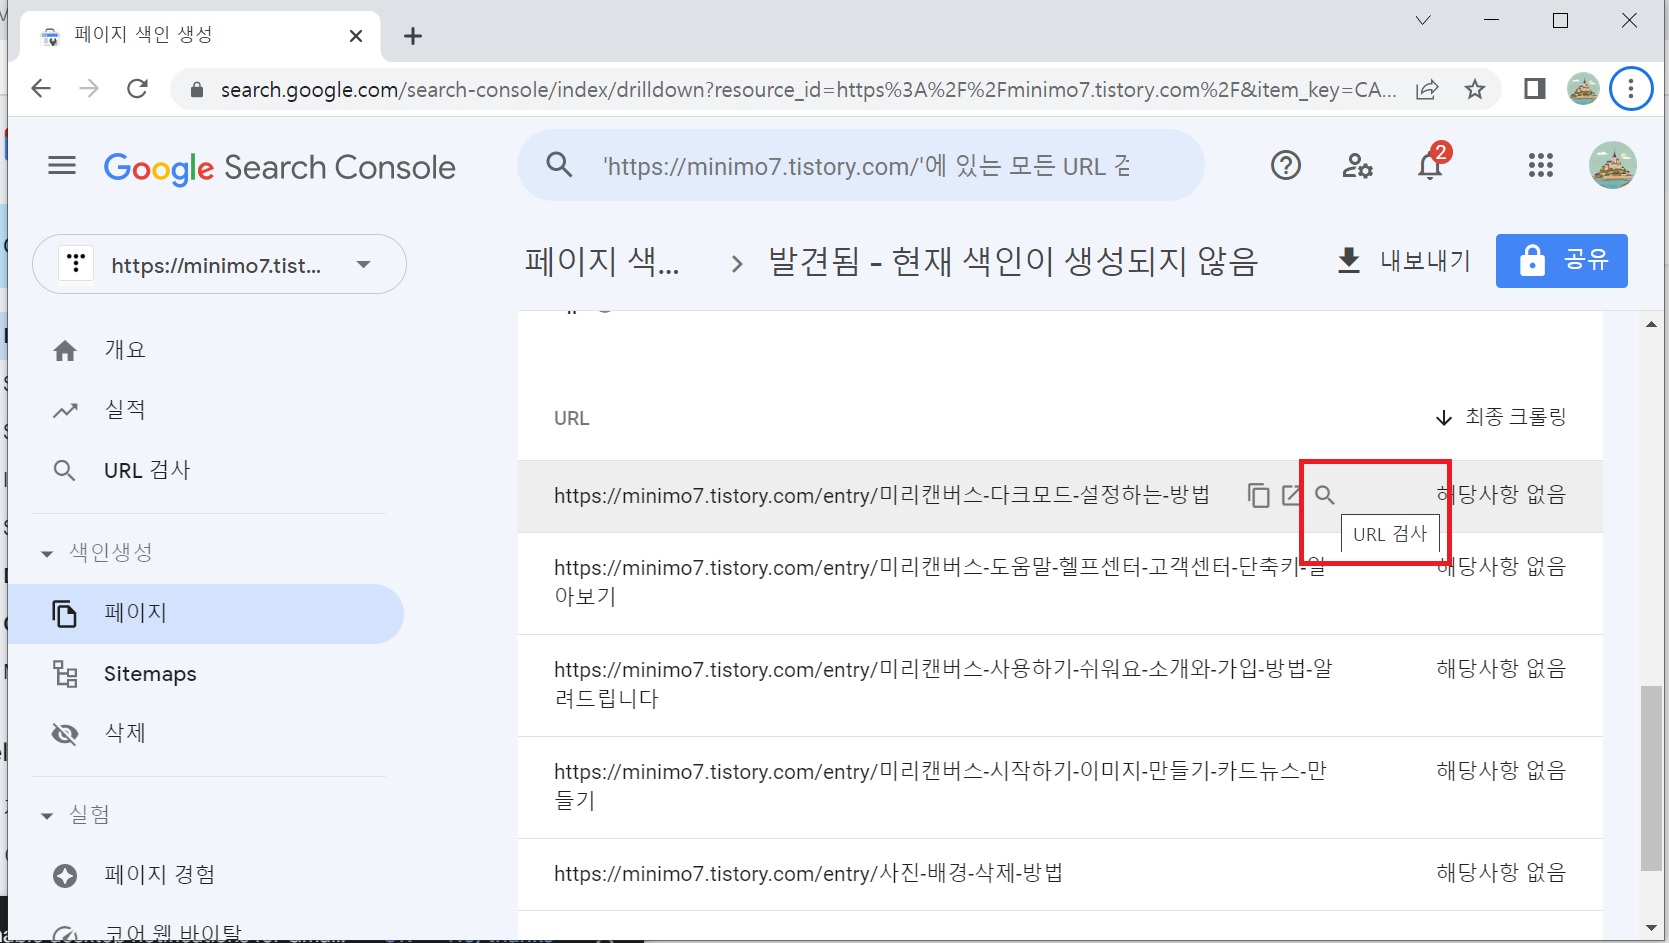Share this page icon in address bar
The image size is (1669, 943).
click(1427, 90)
